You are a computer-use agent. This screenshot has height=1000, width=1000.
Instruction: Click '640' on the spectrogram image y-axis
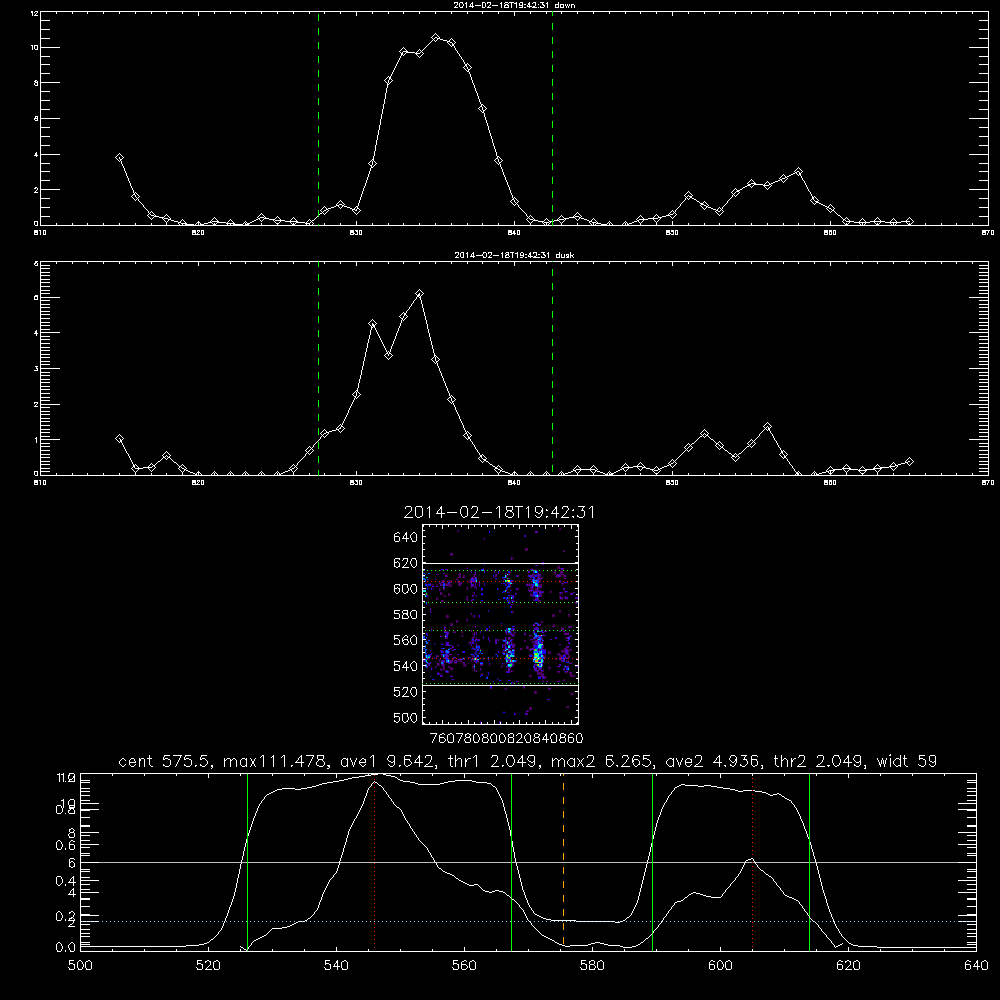(406, 537)
